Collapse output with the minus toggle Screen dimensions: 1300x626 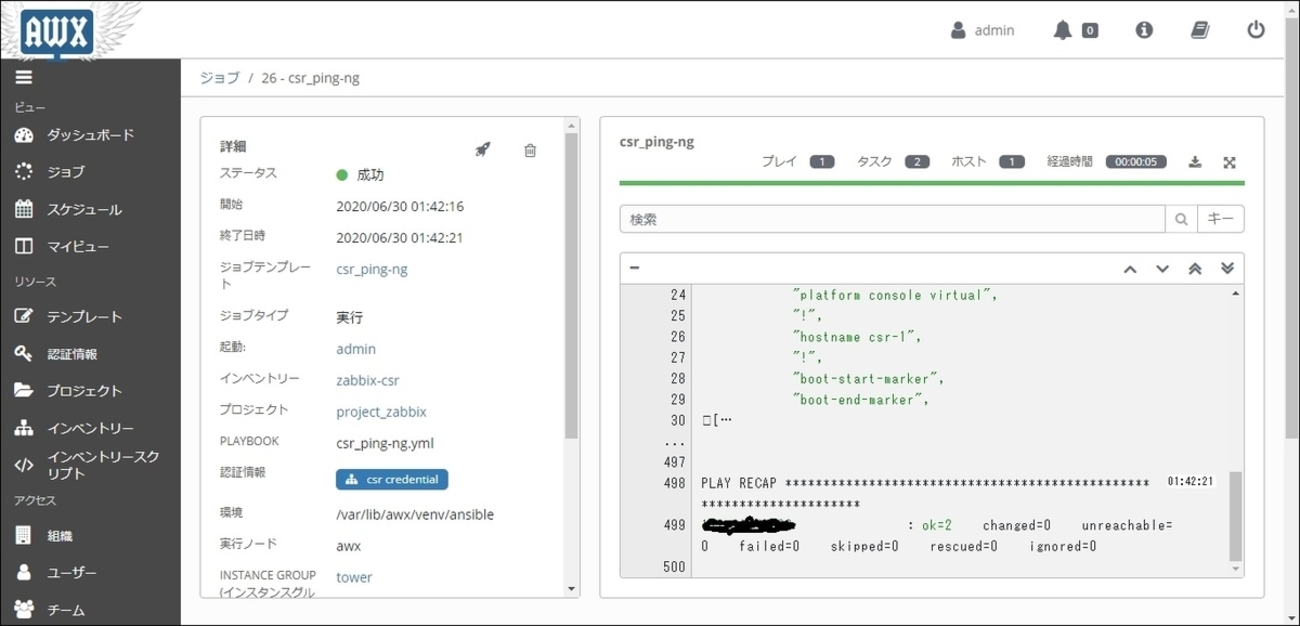pos(634,268)
